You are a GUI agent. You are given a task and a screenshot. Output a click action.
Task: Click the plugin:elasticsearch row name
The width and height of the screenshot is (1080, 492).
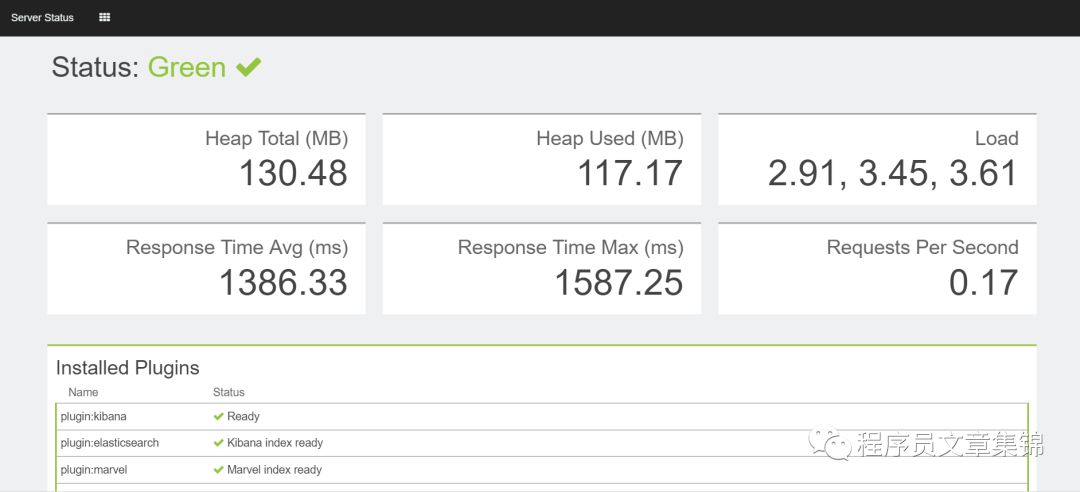(110, 443)
